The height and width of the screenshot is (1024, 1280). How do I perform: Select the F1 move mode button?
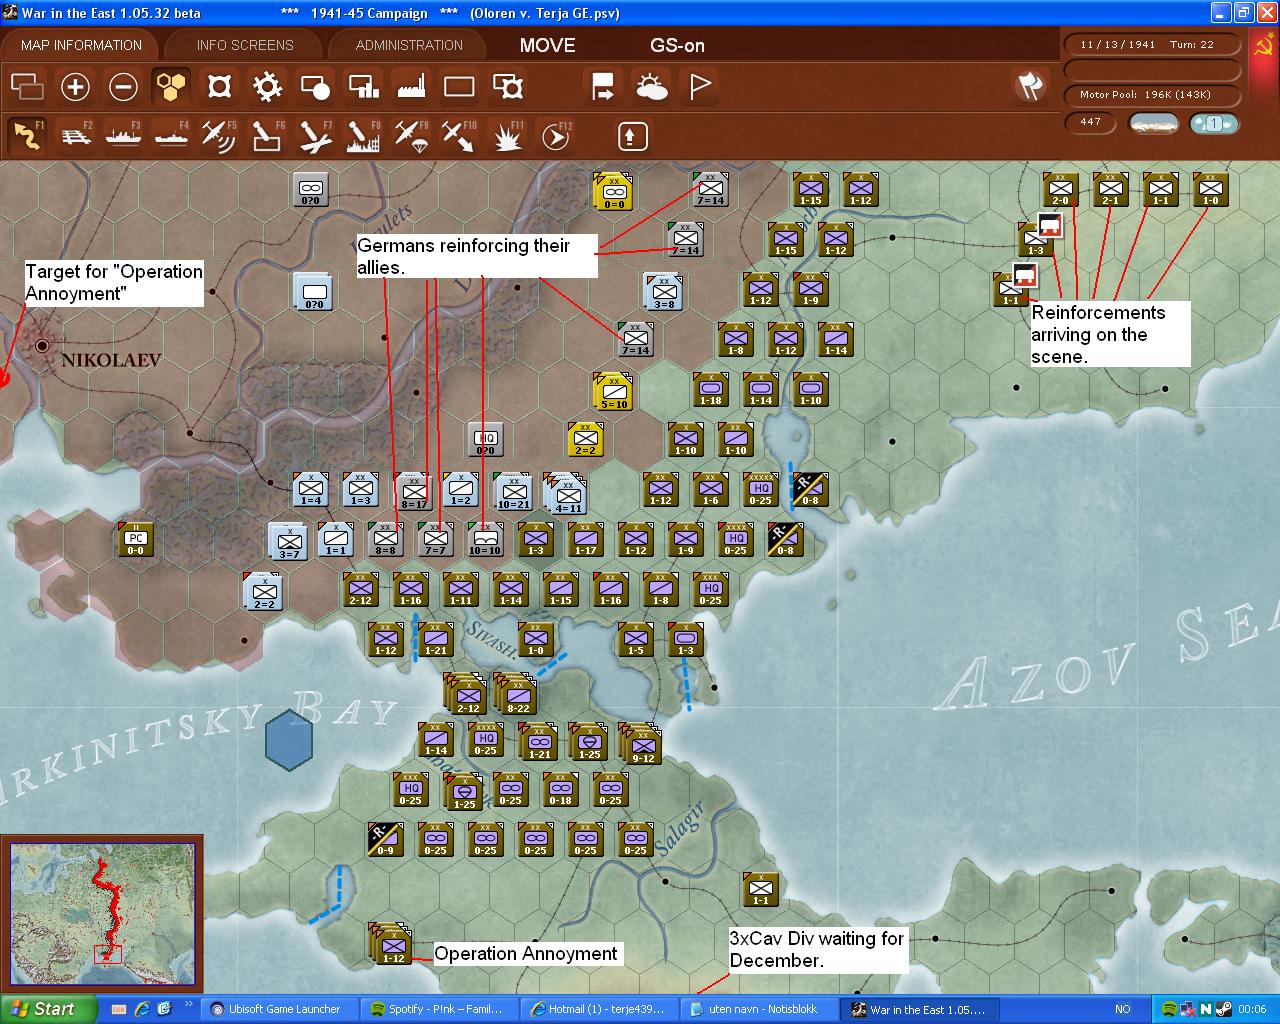(27, 136)
